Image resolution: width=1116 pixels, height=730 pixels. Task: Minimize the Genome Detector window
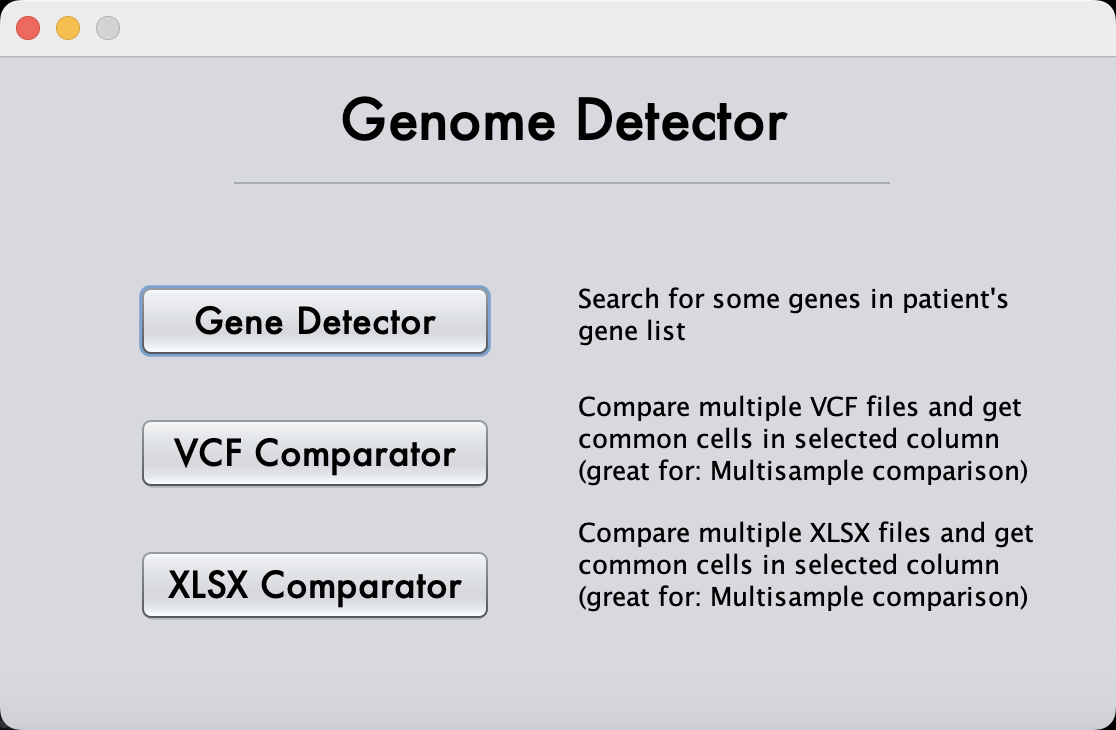pos(67,28)
